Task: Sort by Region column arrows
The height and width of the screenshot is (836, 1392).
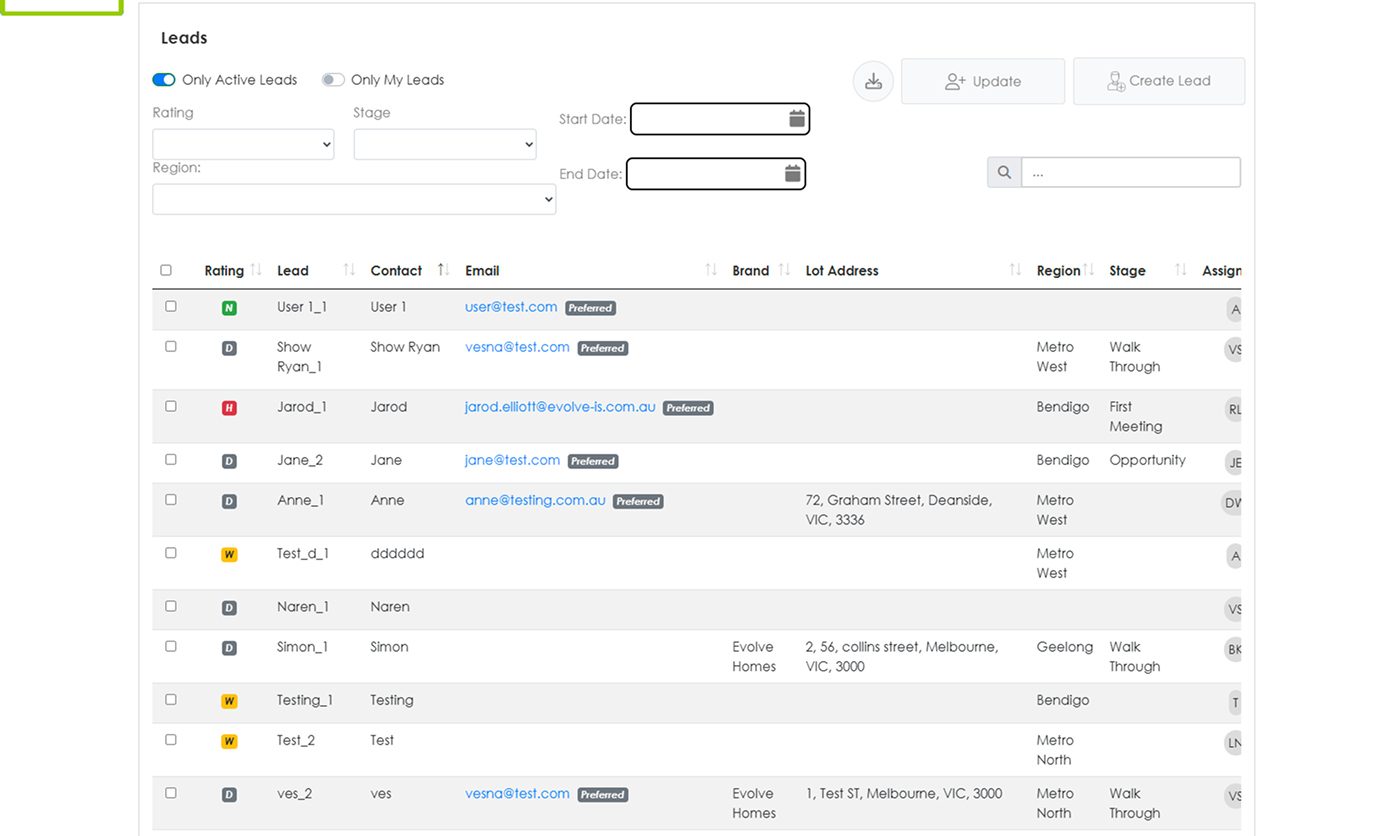Action: 1089,270
